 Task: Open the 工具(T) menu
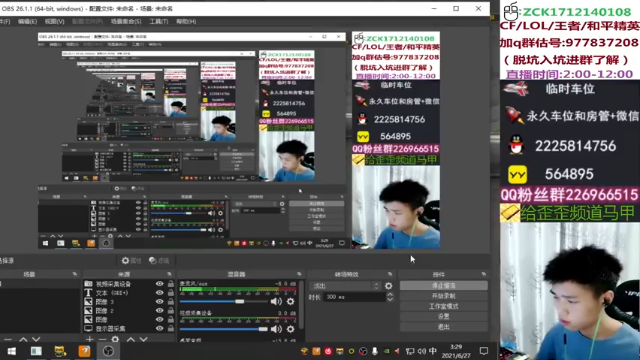(159, 21)
